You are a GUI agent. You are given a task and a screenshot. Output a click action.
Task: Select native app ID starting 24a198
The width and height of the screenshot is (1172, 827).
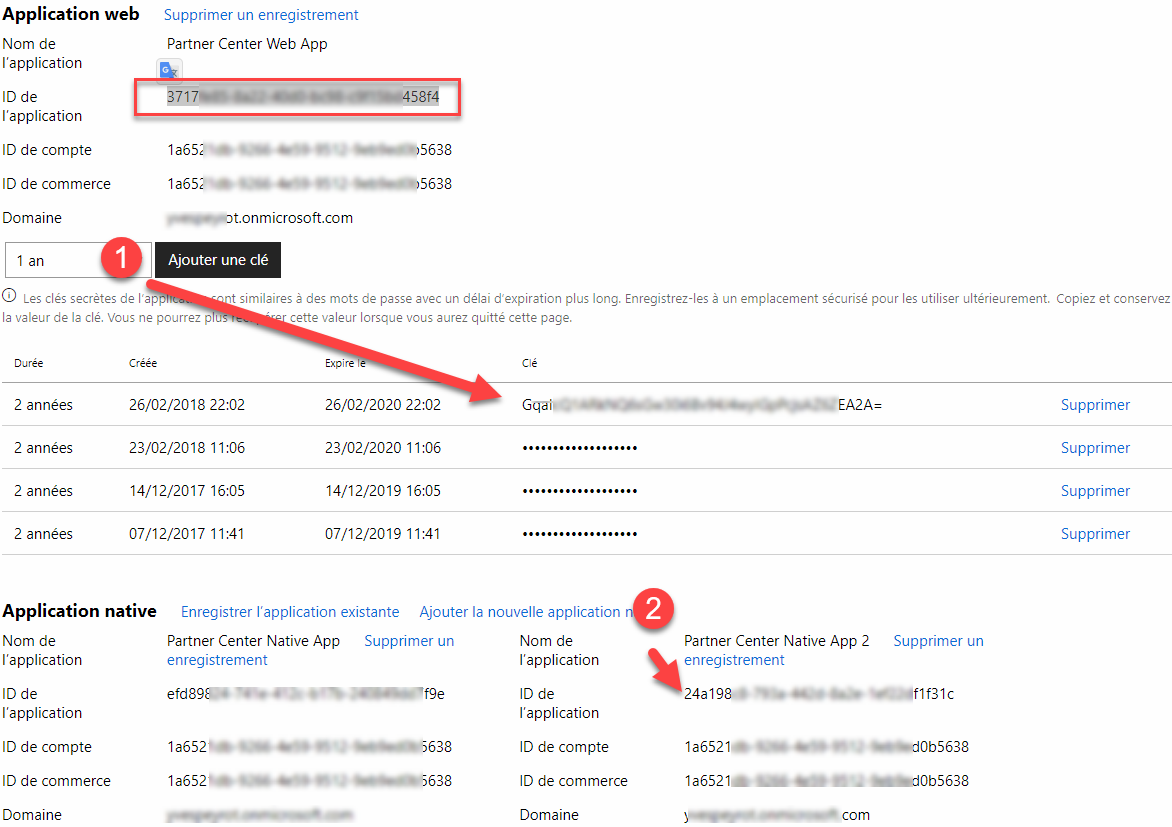[x=818, y=694]
